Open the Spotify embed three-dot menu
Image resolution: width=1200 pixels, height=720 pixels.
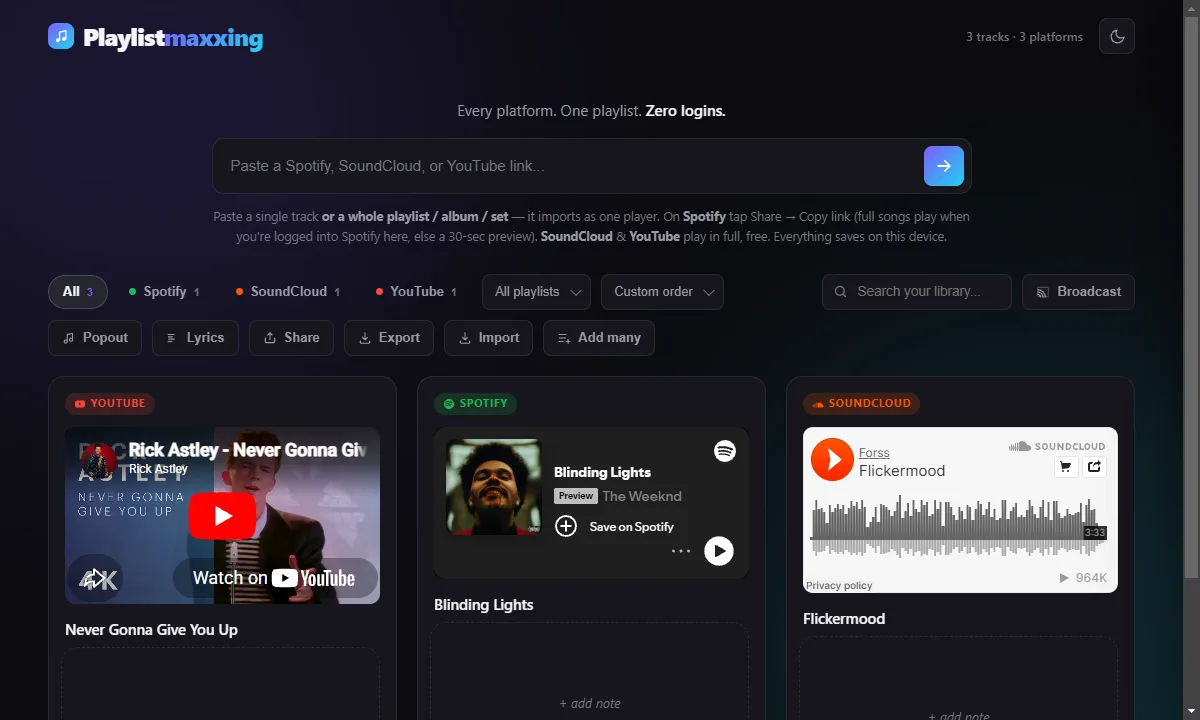pos(681,551)
